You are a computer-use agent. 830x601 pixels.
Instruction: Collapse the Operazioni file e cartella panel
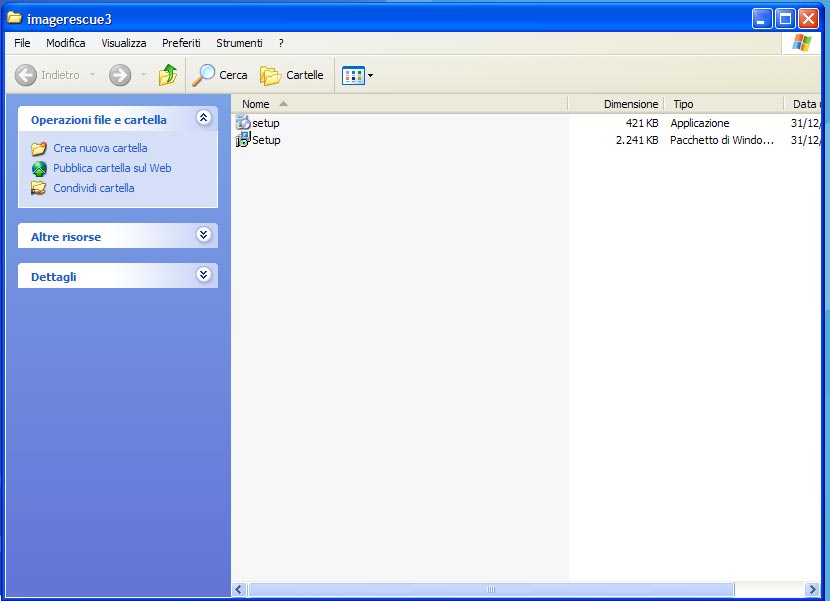[x=204, y=118]
